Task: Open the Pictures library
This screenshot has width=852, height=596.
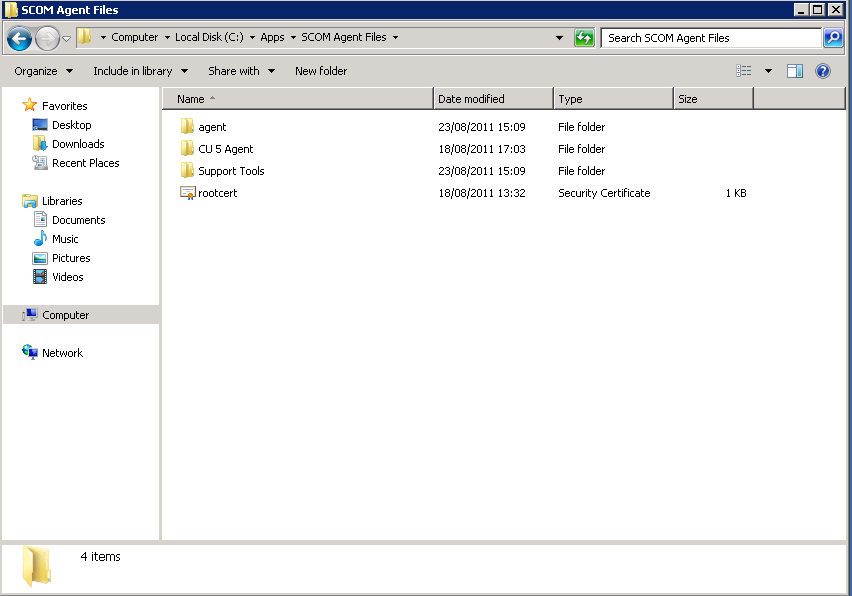Action: 71,258
